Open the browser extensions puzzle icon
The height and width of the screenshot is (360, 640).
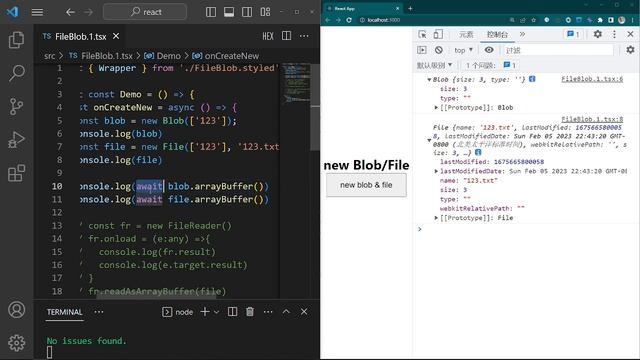pyautogui.click(x=600, y=20)
